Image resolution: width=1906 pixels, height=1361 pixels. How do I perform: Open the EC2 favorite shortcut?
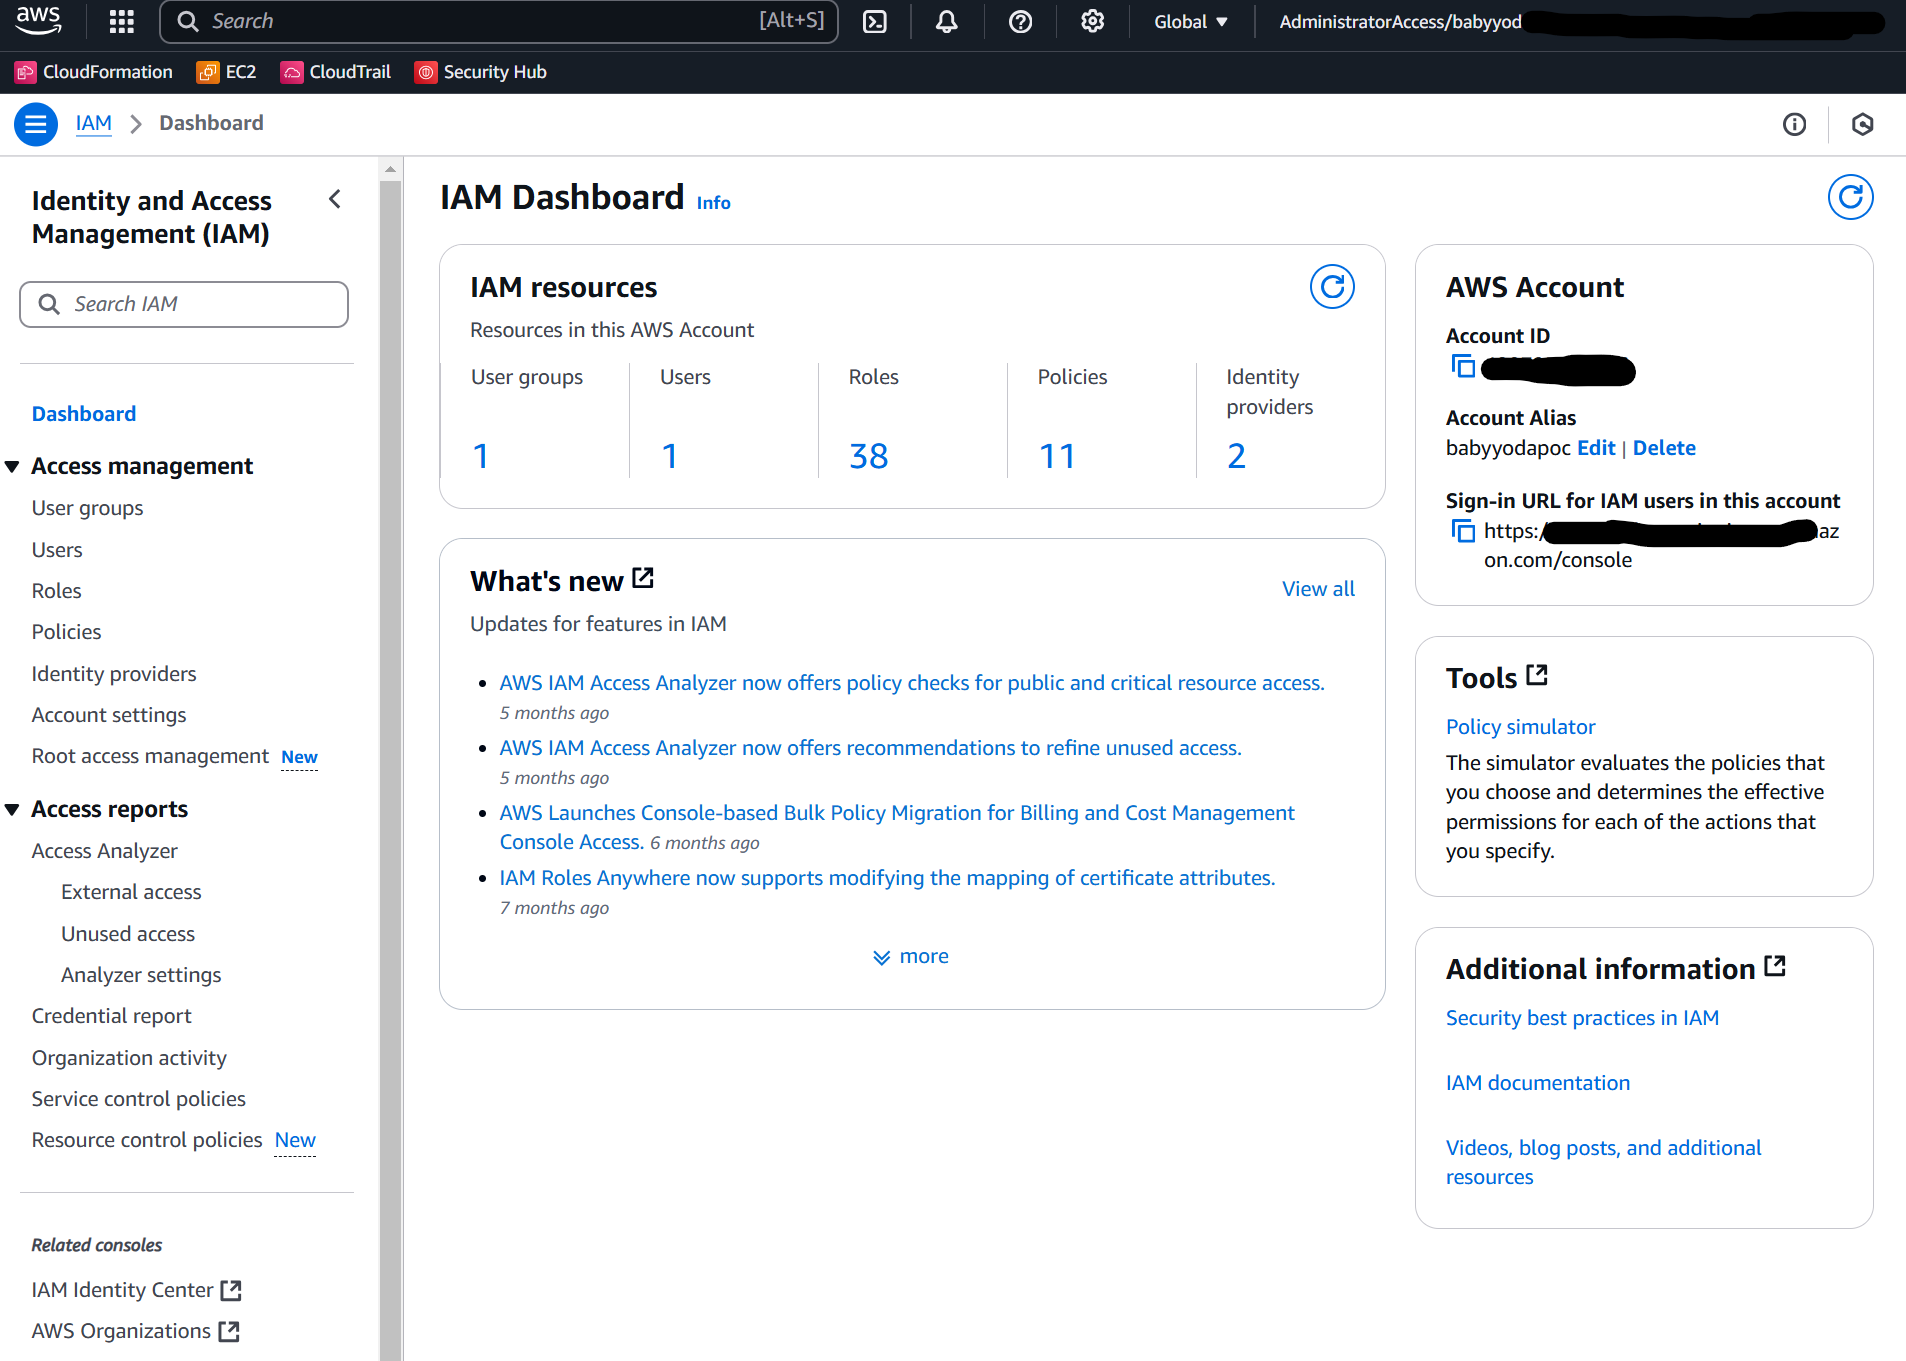(226, 72)
